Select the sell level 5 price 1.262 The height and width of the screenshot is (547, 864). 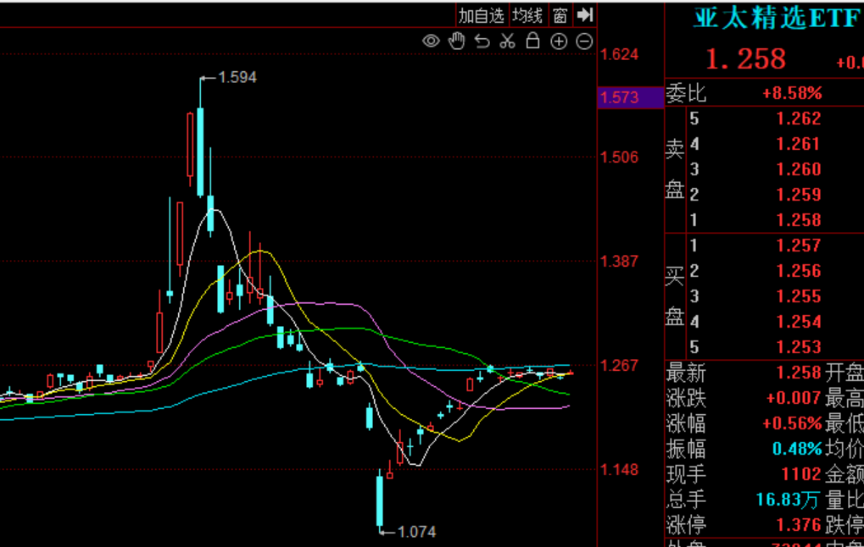pyautogui.click(x=798, y=119)
